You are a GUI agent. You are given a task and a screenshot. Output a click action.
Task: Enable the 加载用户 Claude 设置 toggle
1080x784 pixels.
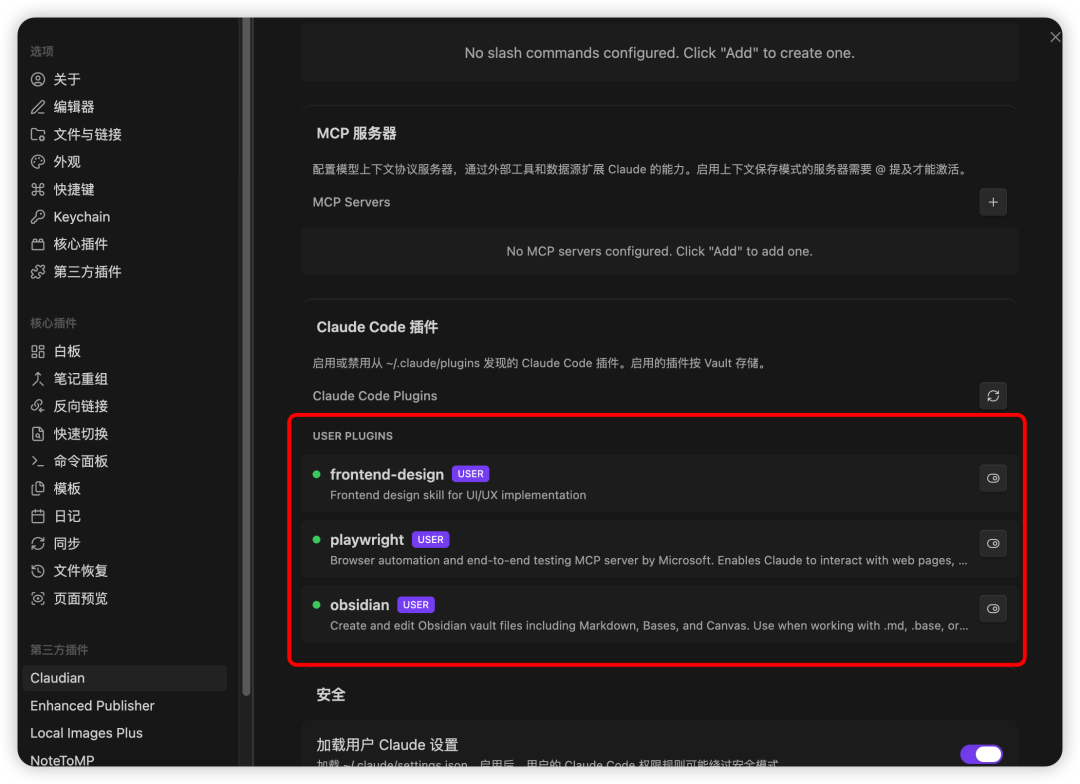[981, 754]
